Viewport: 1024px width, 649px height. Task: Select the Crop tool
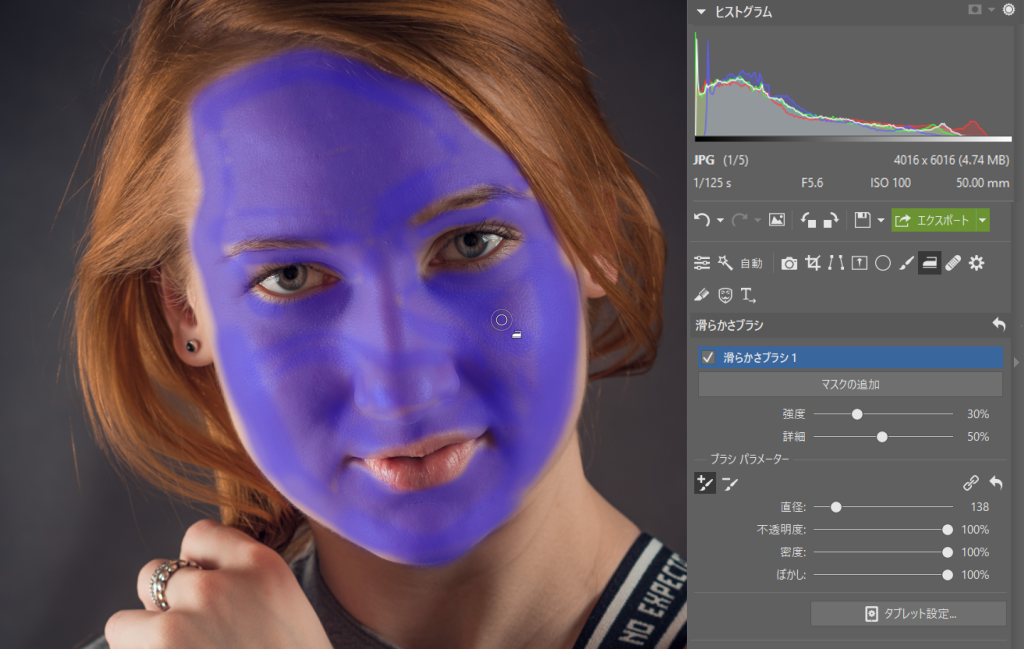click(x=813, y=263)
